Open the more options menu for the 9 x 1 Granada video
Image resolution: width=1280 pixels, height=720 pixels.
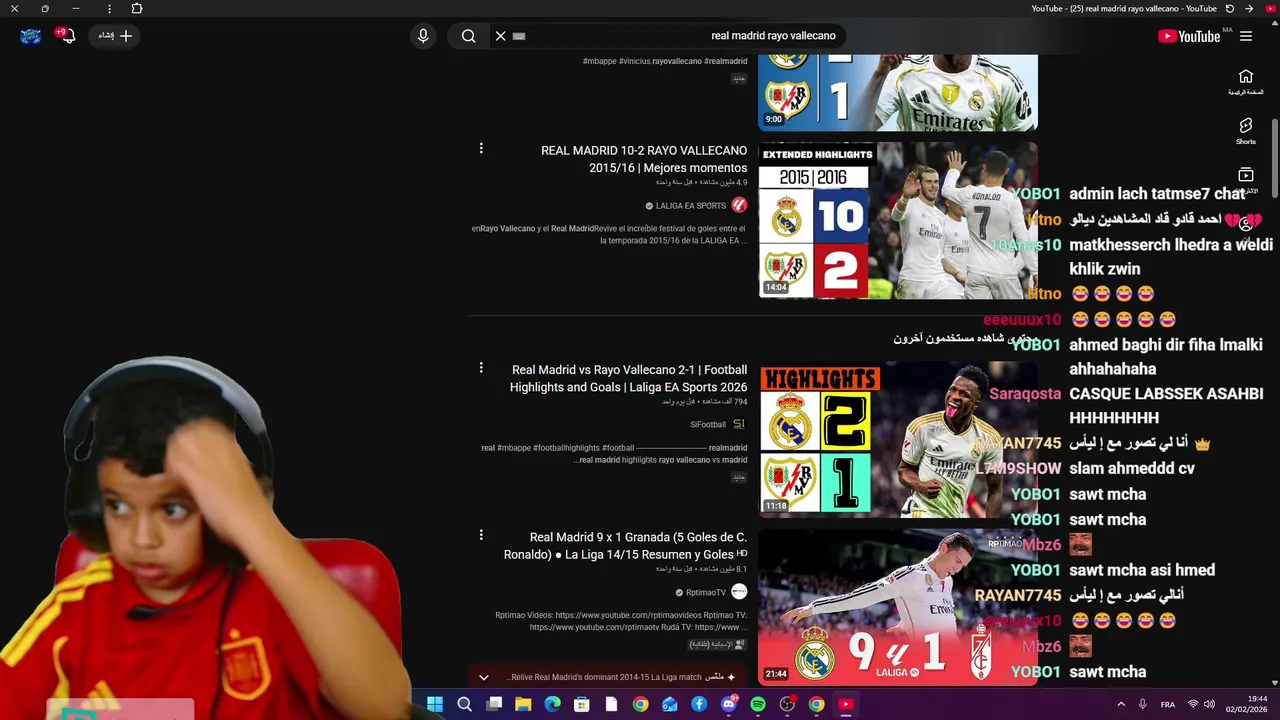(481, 535)
